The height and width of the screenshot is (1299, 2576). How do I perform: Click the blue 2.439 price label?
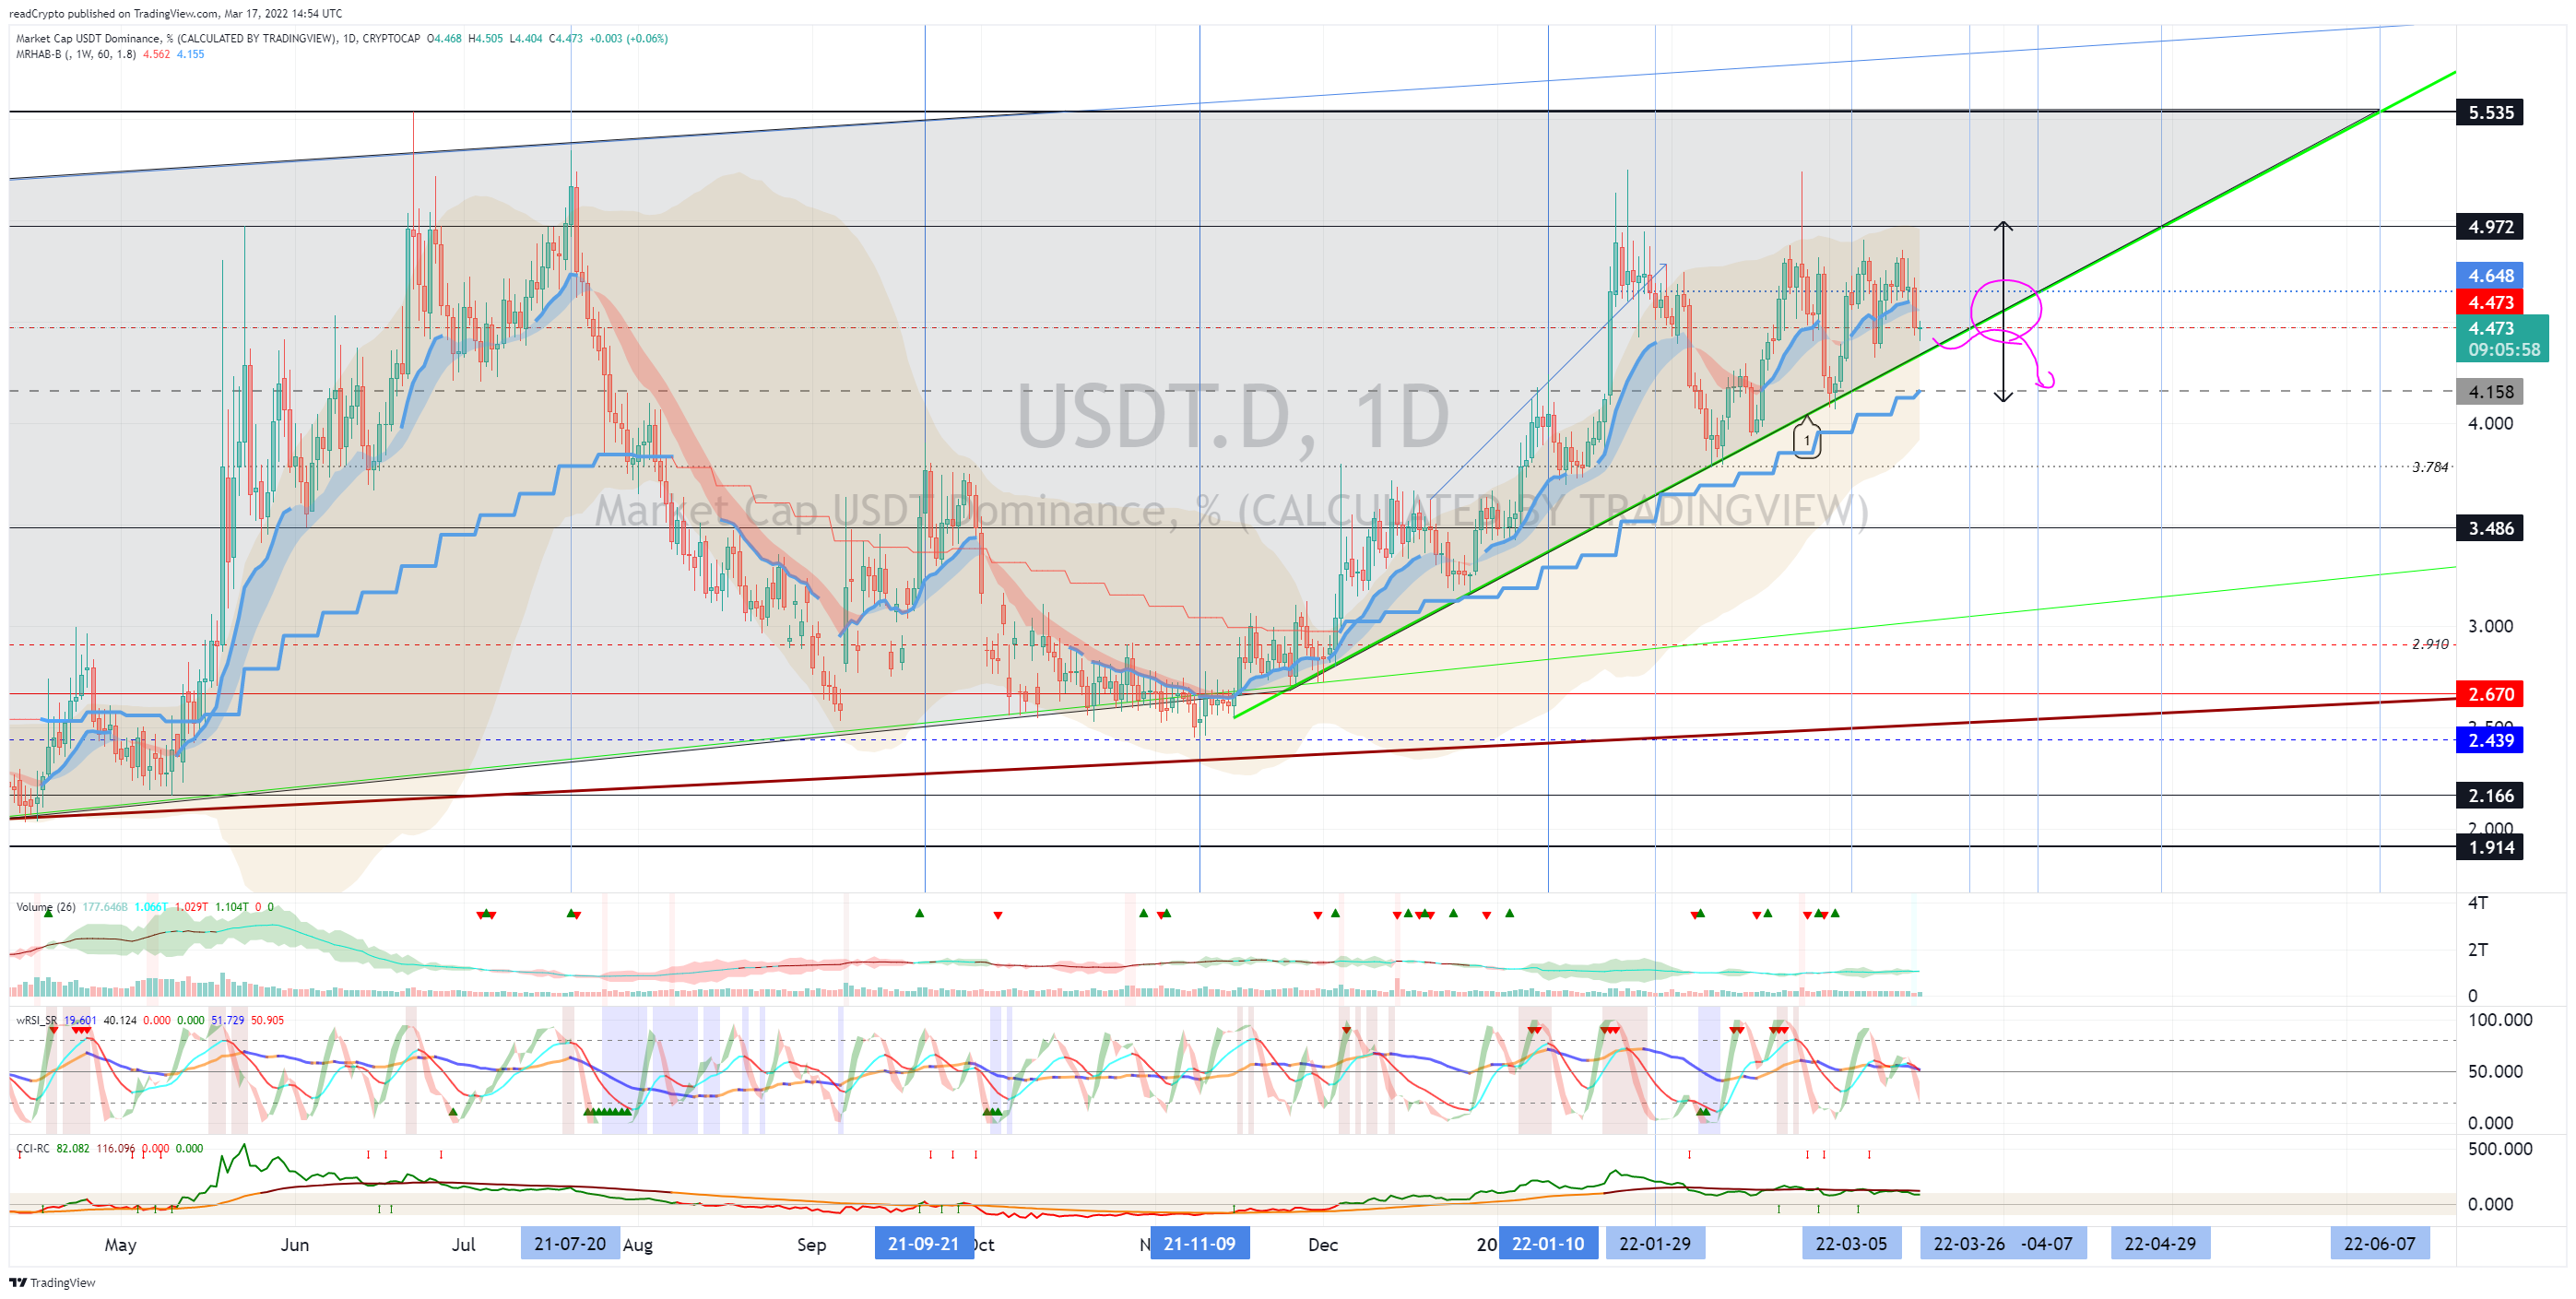[x=2490, y=740]
